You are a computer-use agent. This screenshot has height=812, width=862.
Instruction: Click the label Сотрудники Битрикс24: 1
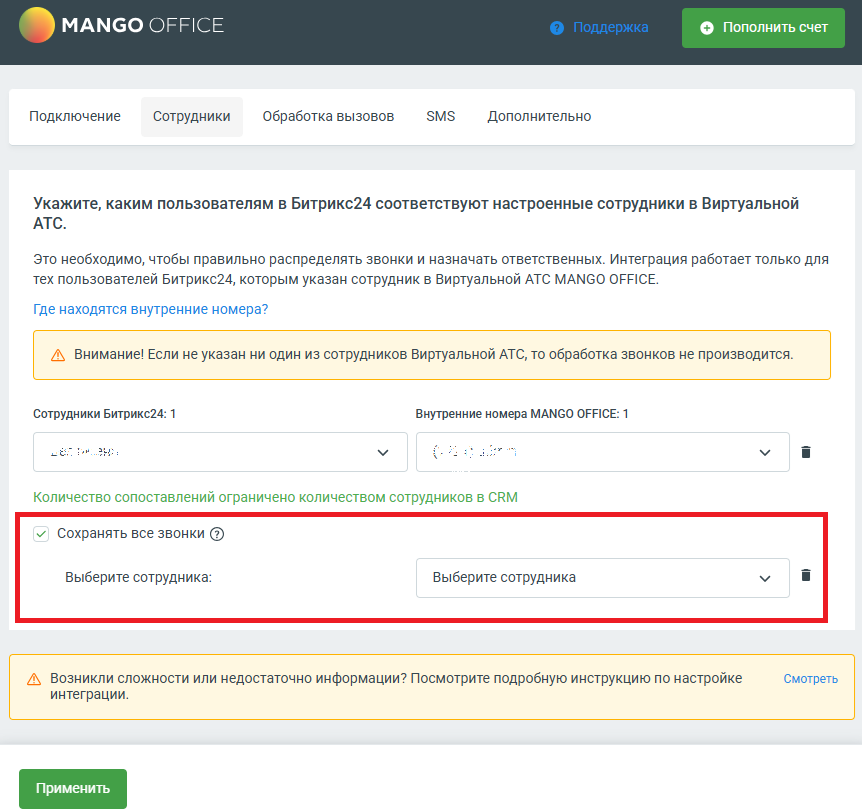pyautogui.click(x=104, y=414)
